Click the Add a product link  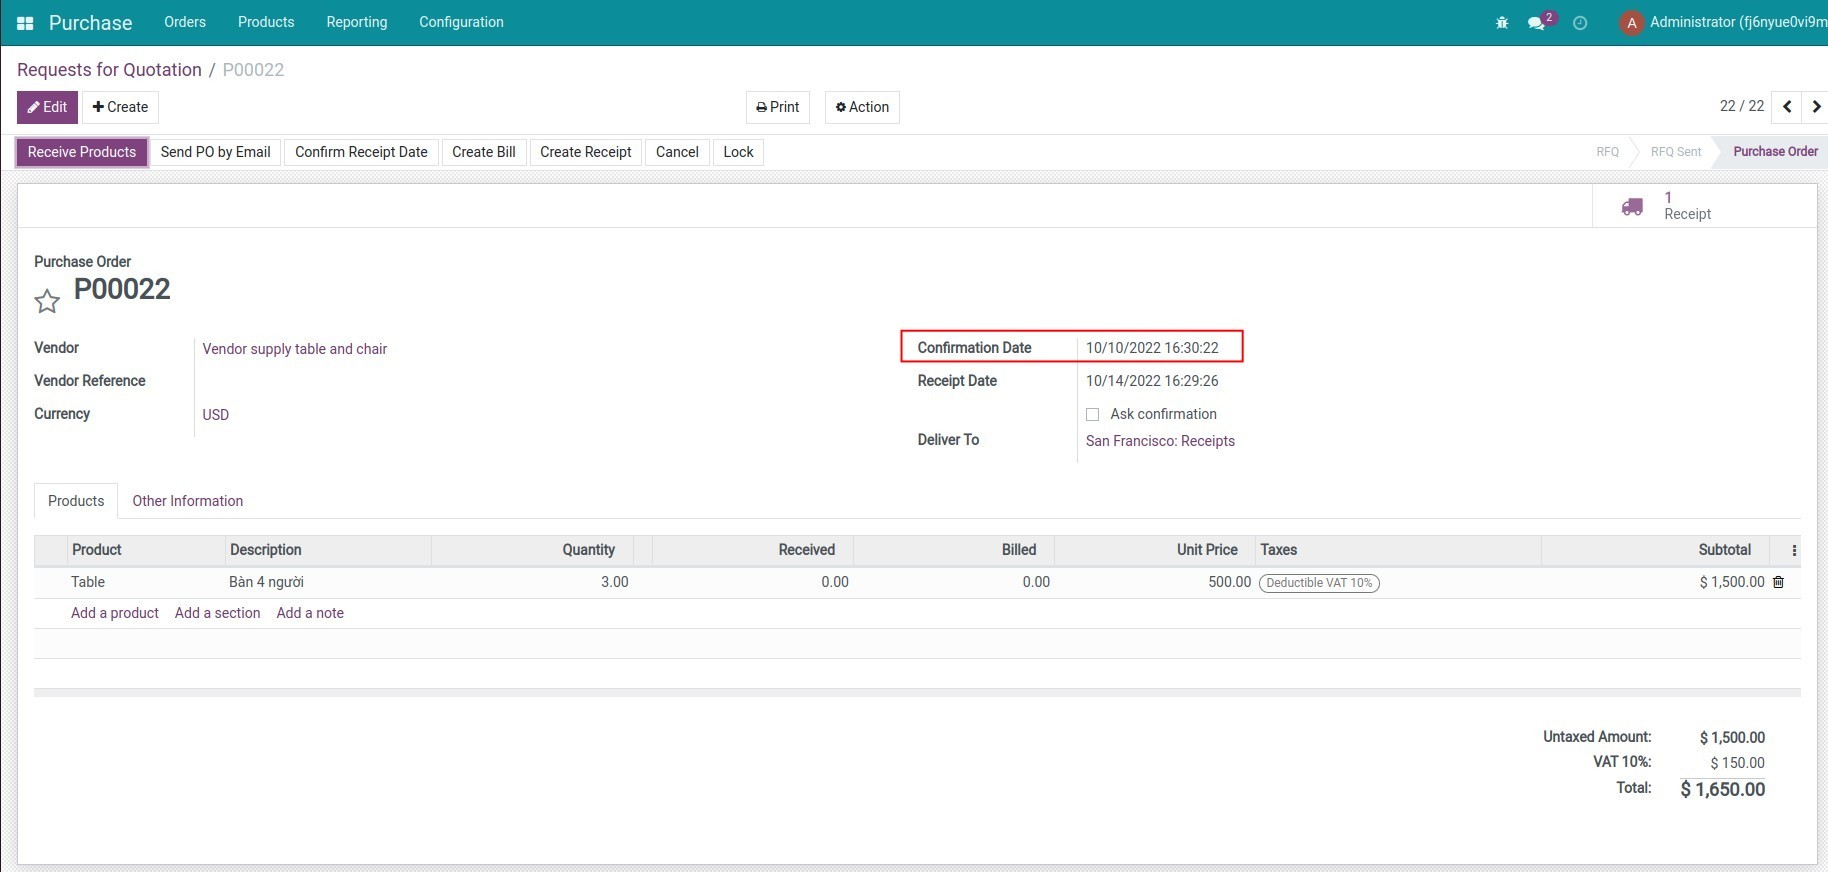point(115,613)
